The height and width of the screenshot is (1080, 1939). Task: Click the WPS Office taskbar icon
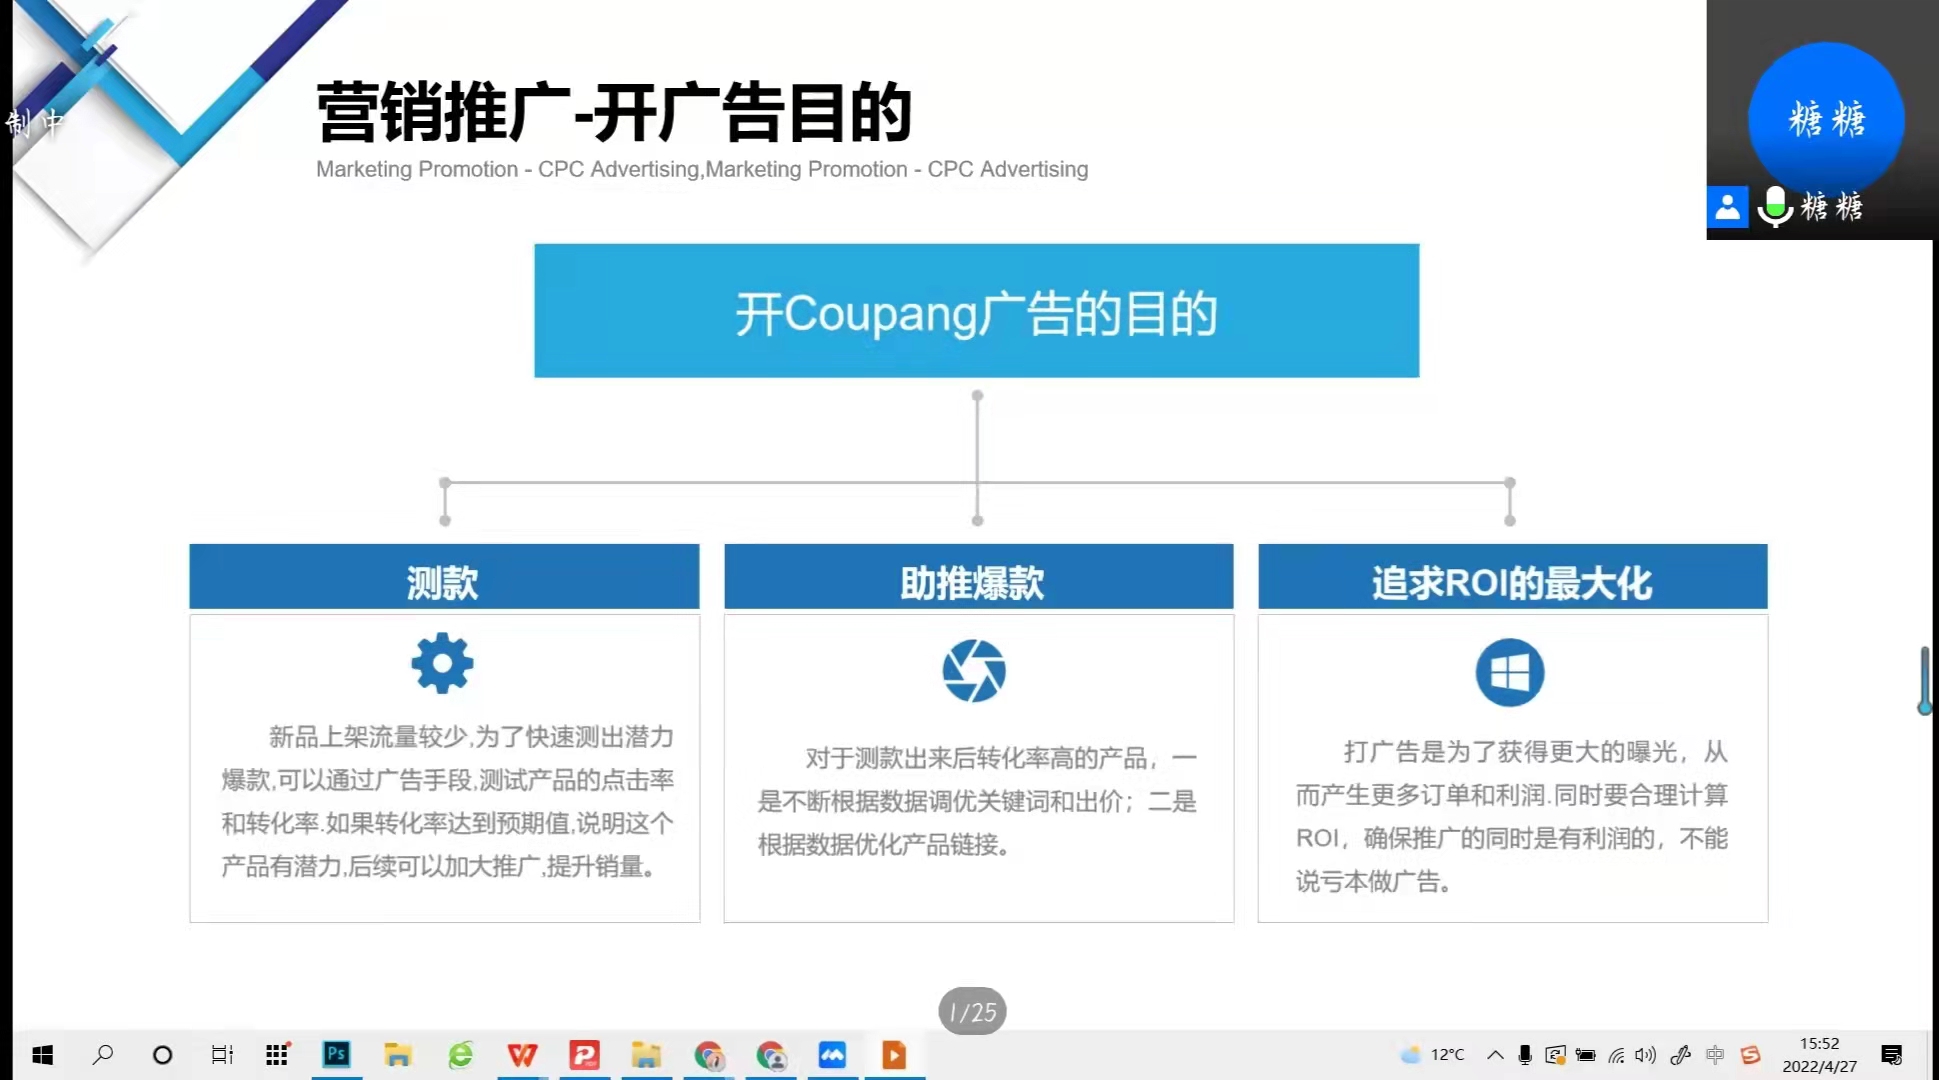522,1054
